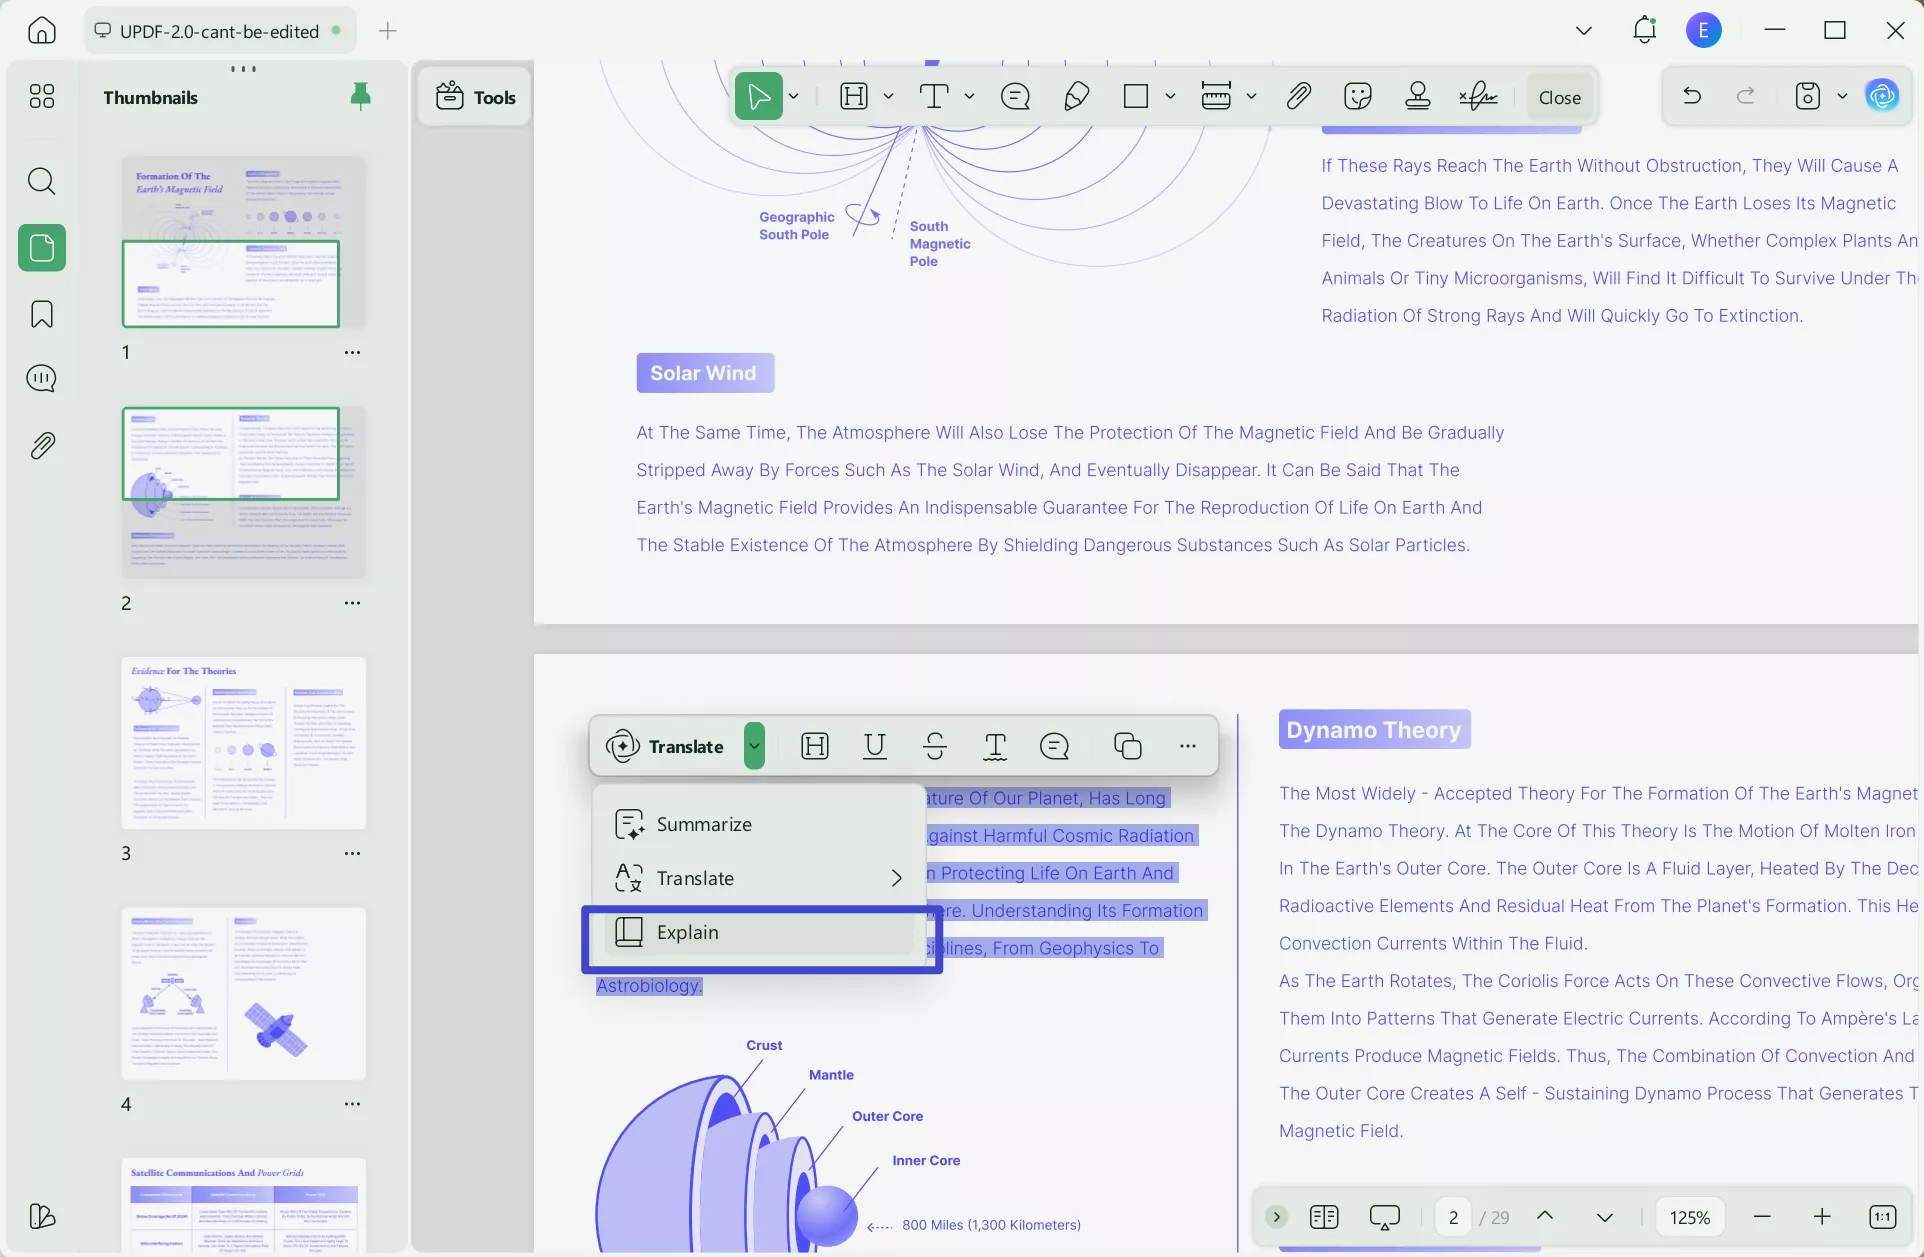Open the Tools button
Screen dimensions: 1924x1257
point(475,97)
